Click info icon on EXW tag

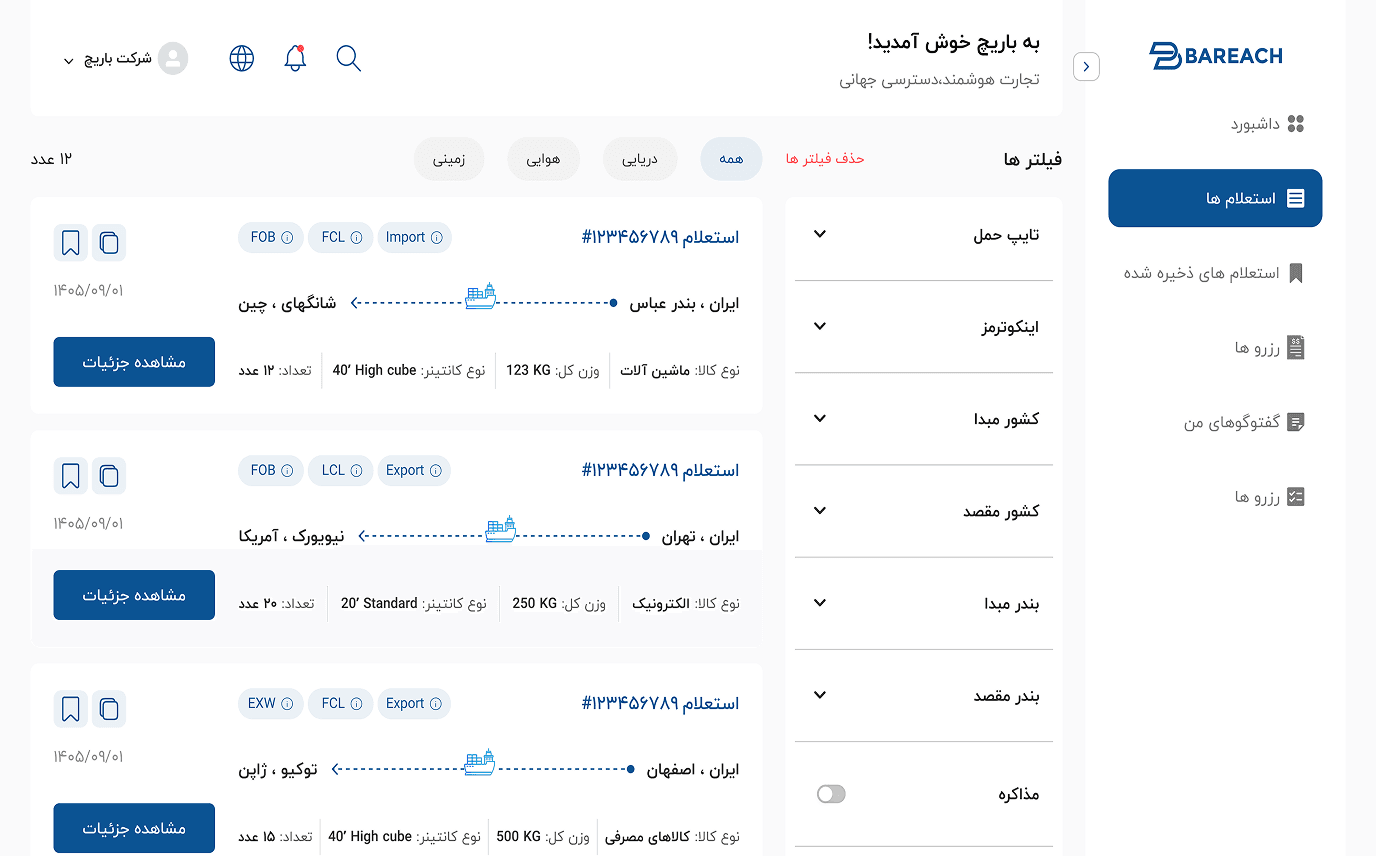click(x=287, y=704)
